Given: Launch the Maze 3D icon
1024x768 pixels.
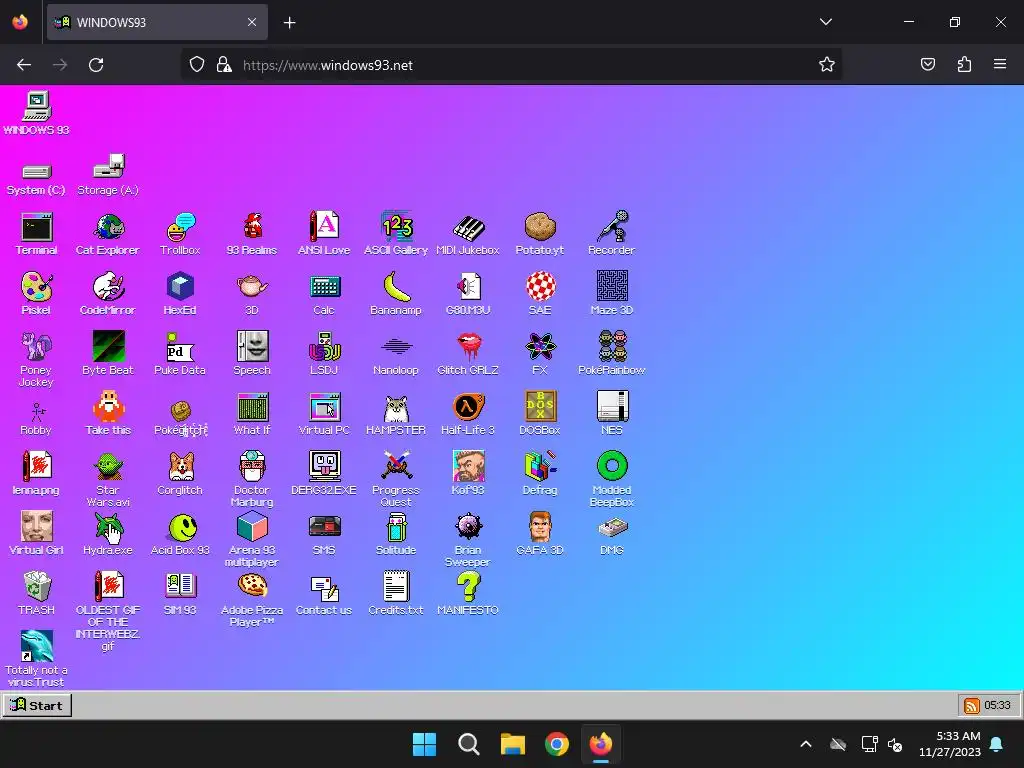Looking at the screenshot, I should [612, 293].
